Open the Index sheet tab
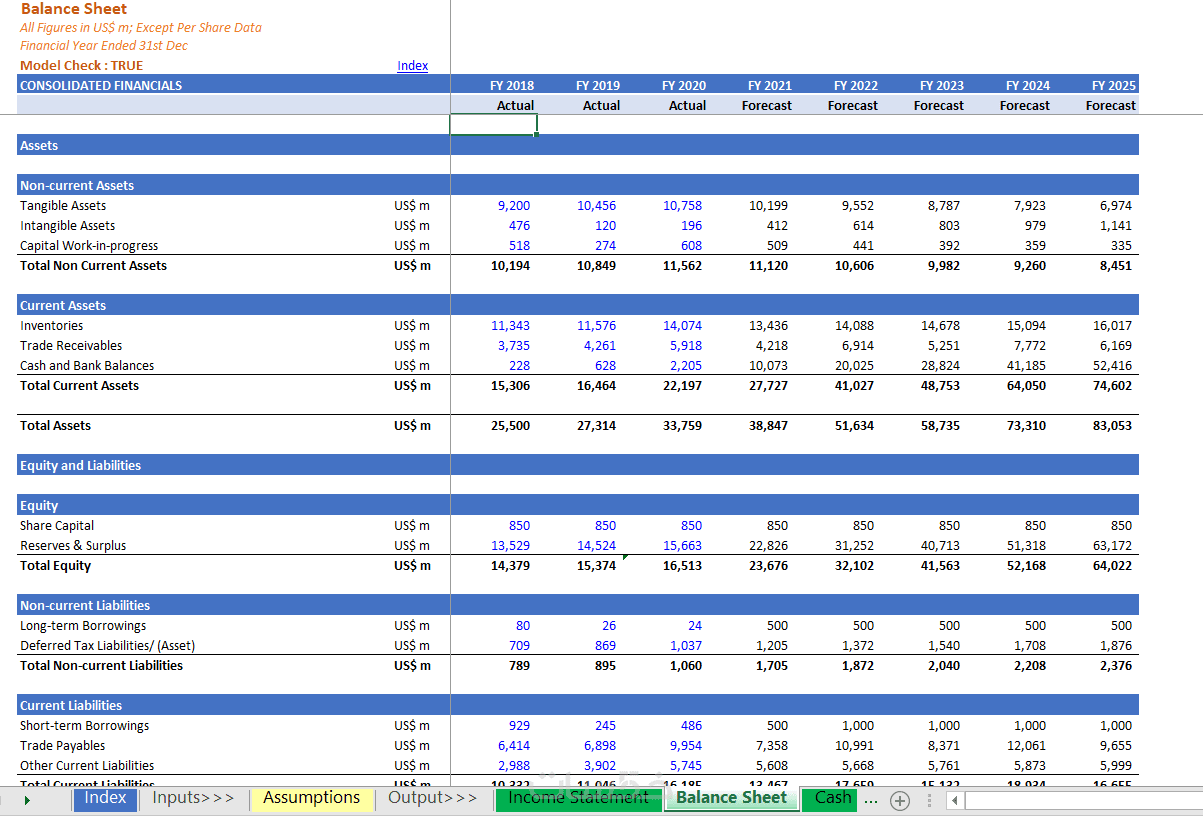The width and height of the screenshot is (1203, 816). point(105,798)
